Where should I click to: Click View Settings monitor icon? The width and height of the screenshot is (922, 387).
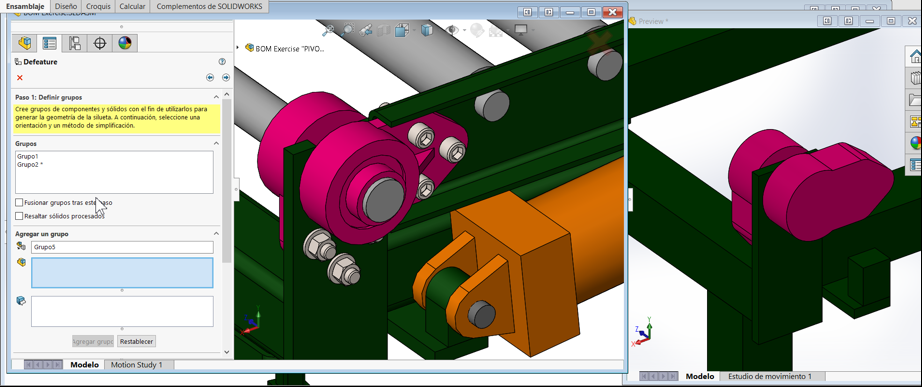coord(520,29)
